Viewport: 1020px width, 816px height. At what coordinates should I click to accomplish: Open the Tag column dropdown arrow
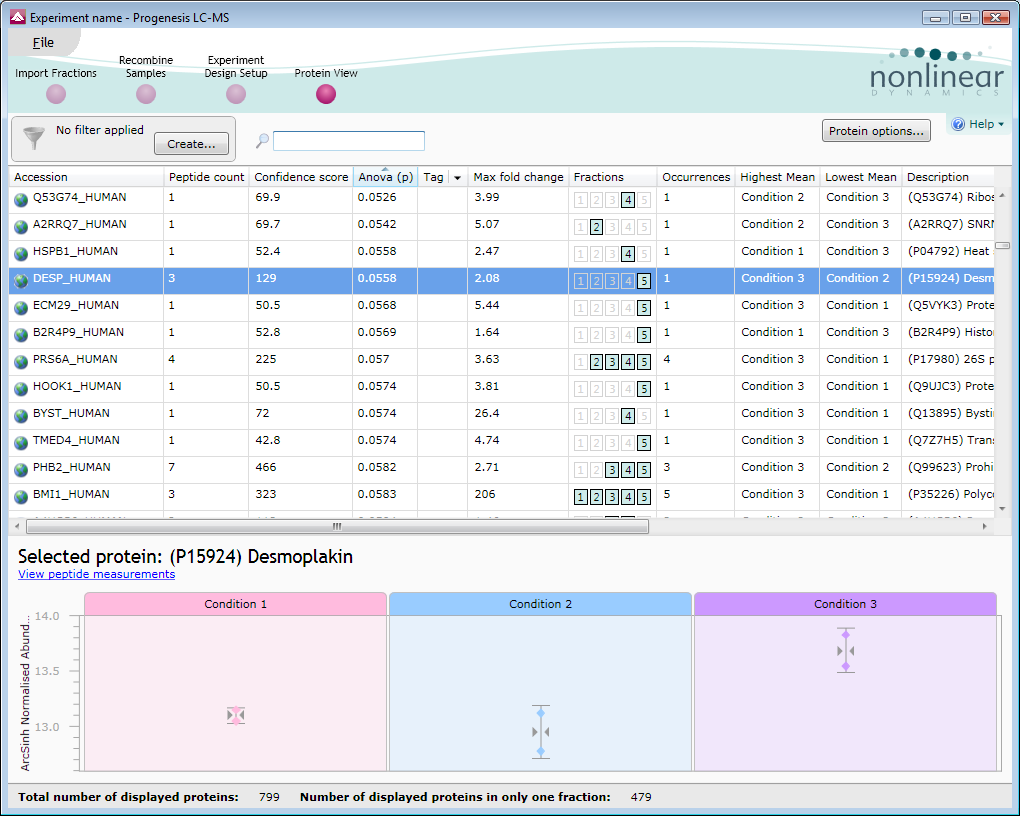point(457,178)
